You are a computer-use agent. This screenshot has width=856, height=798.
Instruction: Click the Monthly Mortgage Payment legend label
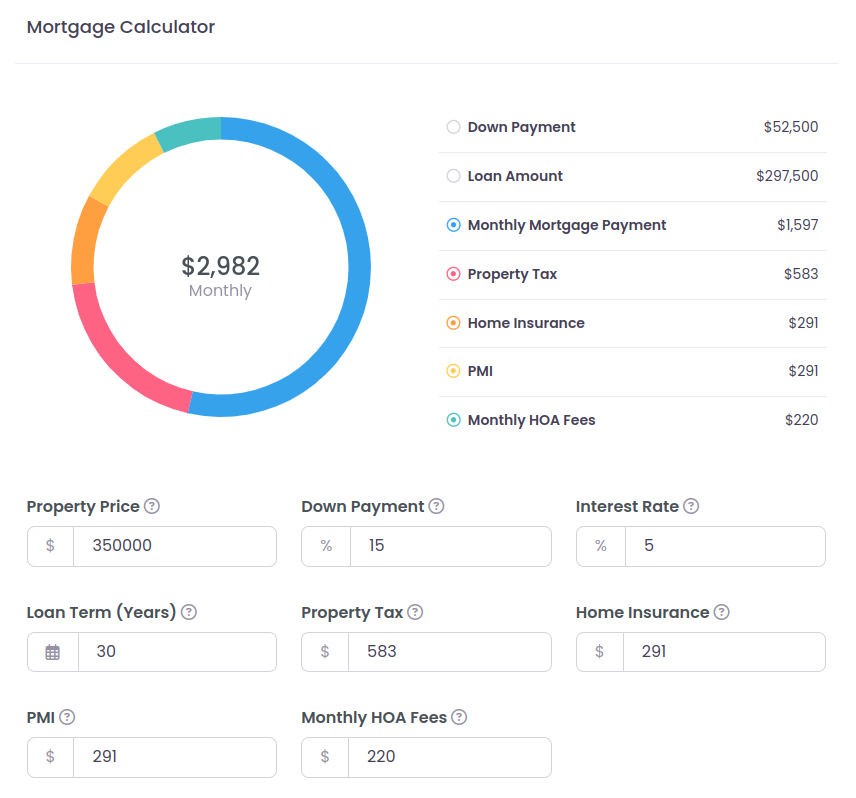point(567,225)
